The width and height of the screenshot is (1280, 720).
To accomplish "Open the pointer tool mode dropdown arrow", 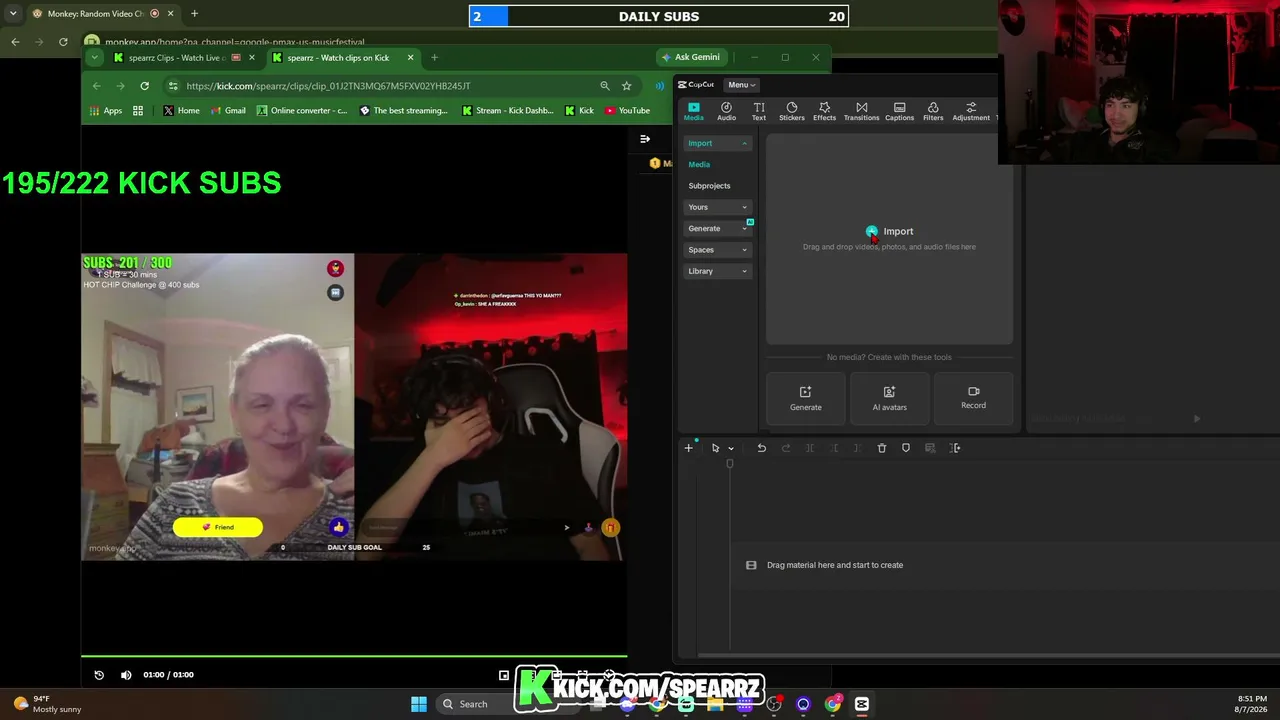I will tap(731, 448).
